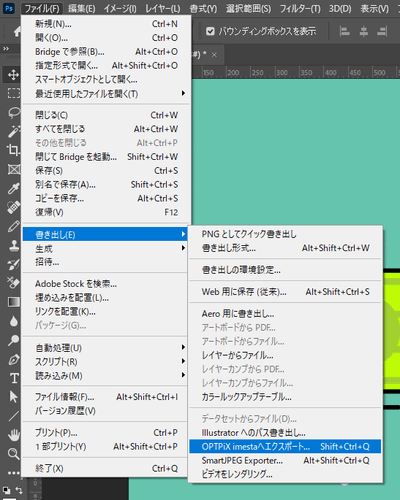The height and width of the screenshot is (500, 400).
Task: Expand the スクリプト(R) submenu
Action: point(183,361)
